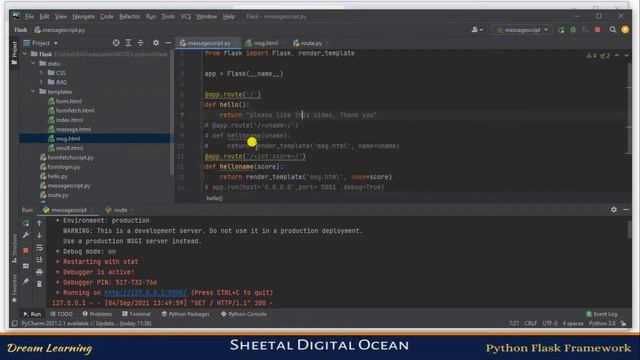Toggle the Structure side stripe button
The width and height of the screenshot is (640, 360).
click(x=15, y=249)
